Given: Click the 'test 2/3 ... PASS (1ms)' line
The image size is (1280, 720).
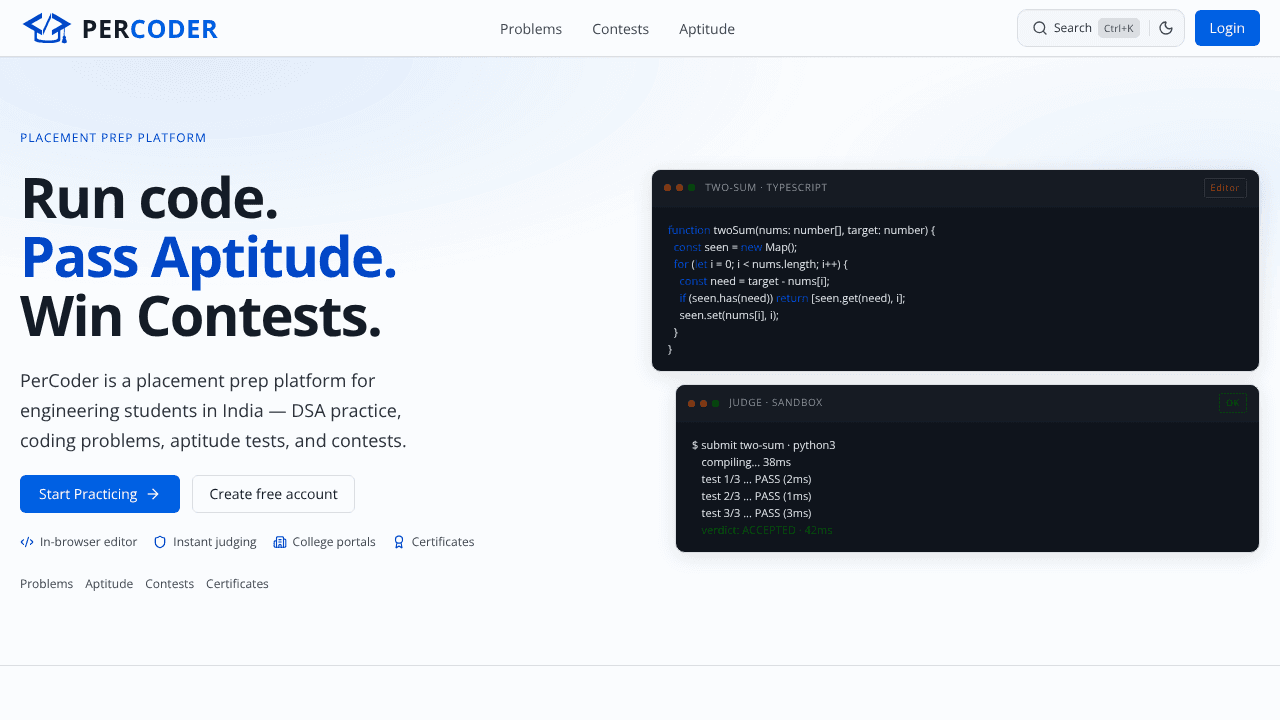Looking at the screenshot, I should point(756,496).
